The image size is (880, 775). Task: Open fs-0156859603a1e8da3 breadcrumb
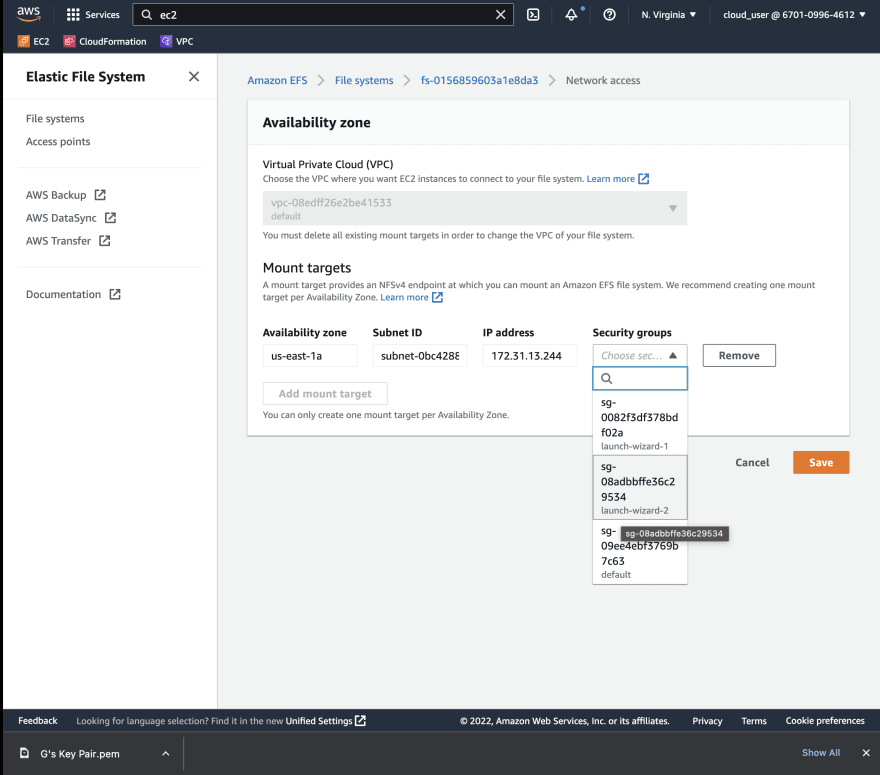click(x=479, y=80)
